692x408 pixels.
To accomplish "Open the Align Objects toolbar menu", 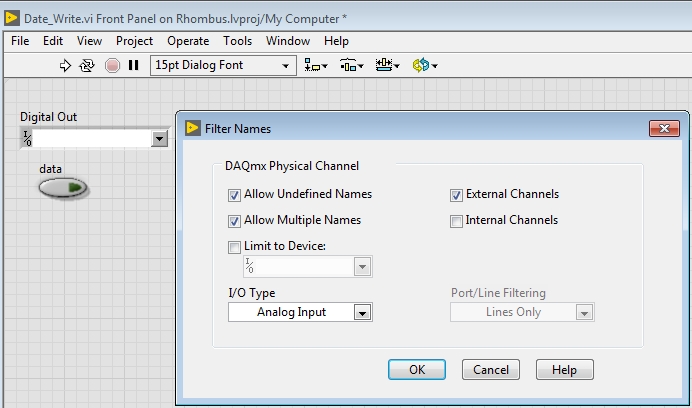I will click(316, 65).
